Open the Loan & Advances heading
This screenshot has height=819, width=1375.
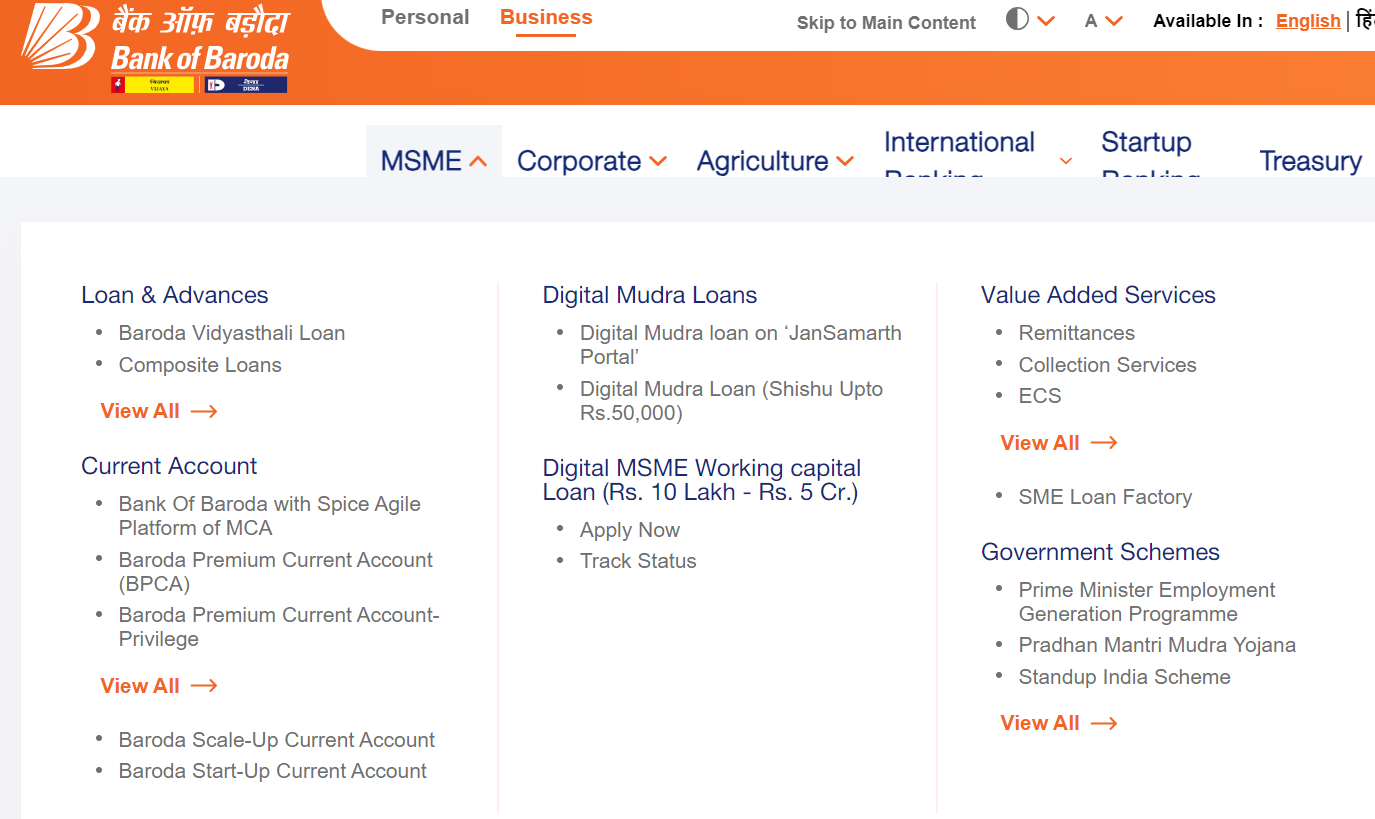175,295
